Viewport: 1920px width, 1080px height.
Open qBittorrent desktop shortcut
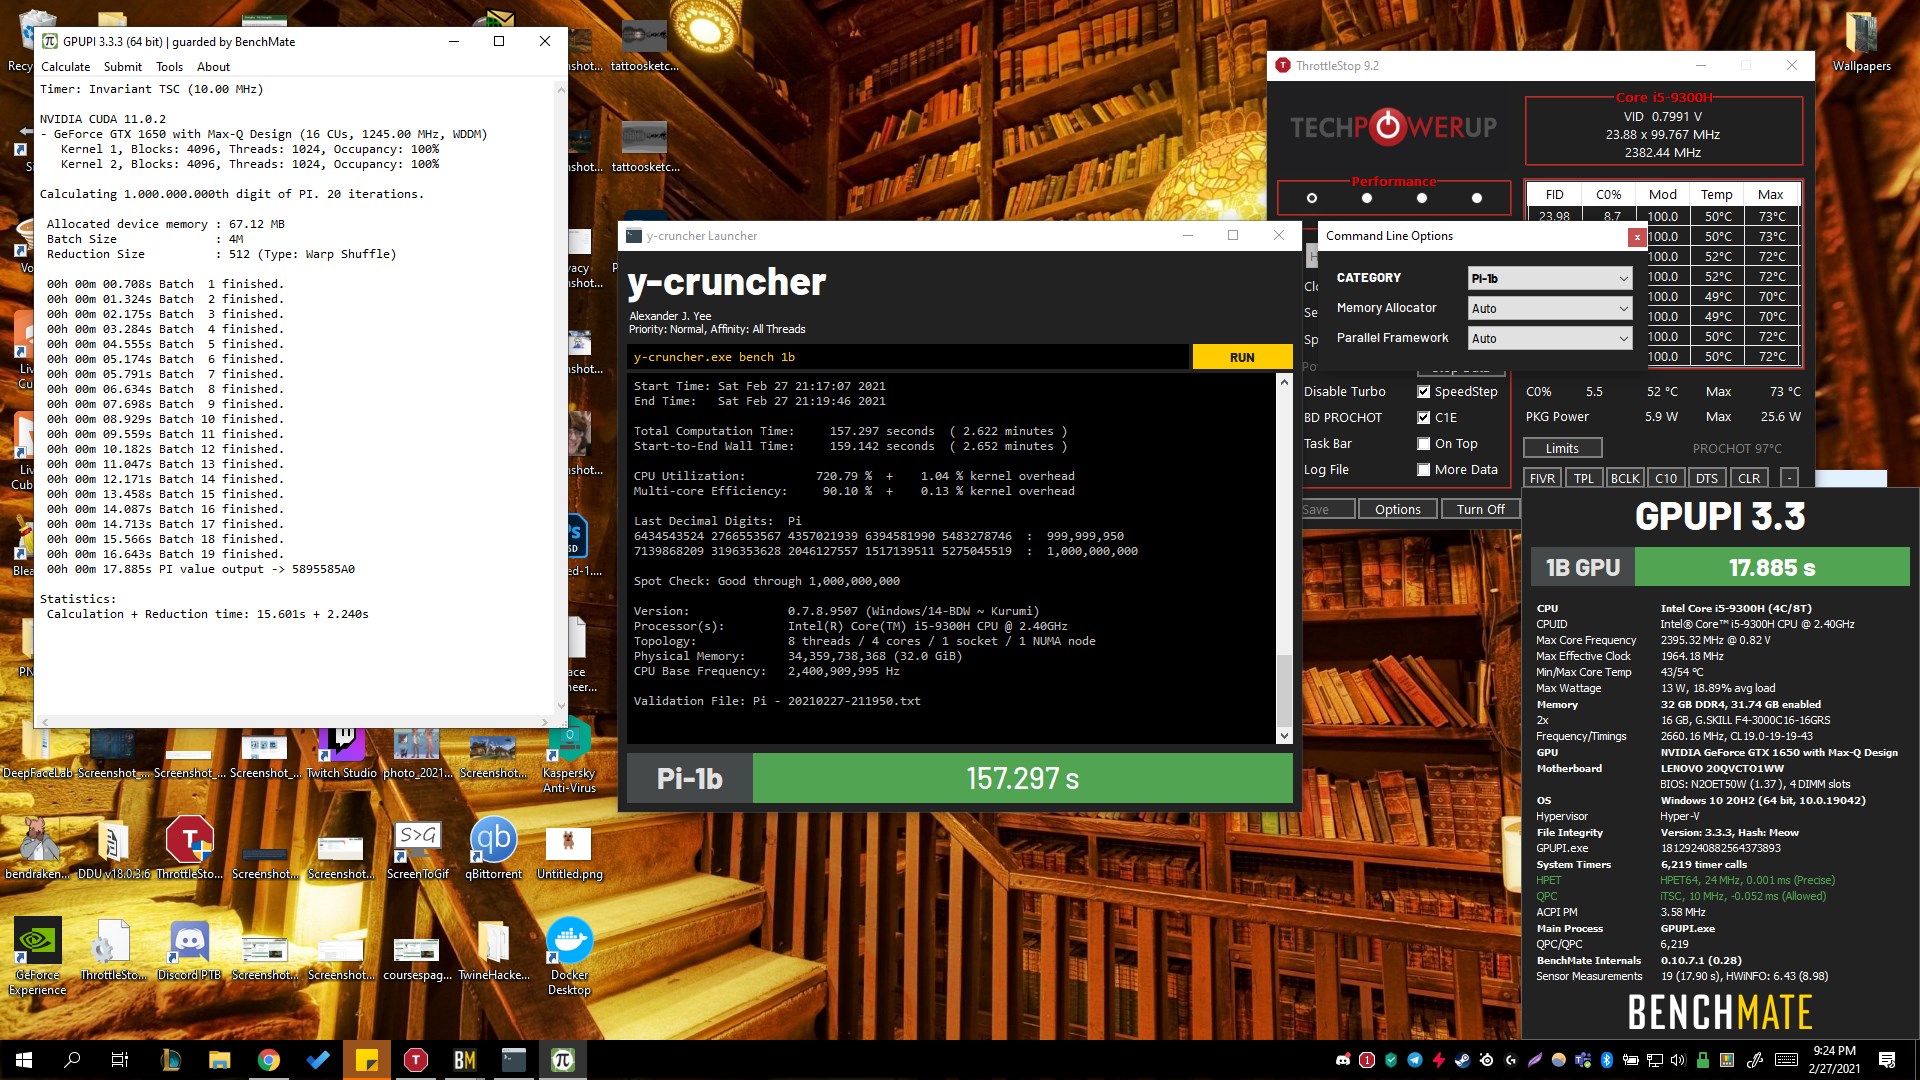(494, 849)
